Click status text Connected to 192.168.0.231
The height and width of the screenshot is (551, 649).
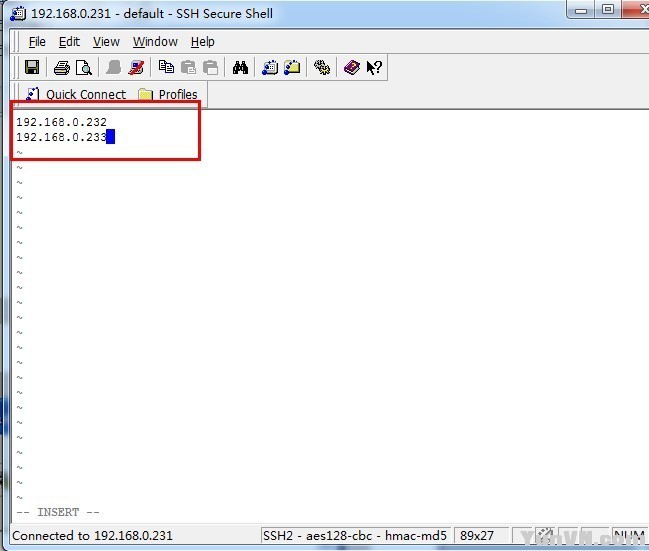pos(92,536)
